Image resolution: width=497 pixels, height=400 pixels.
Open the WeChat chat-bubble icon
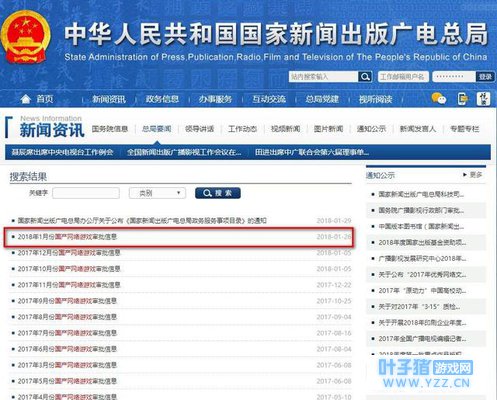(439, 99)
